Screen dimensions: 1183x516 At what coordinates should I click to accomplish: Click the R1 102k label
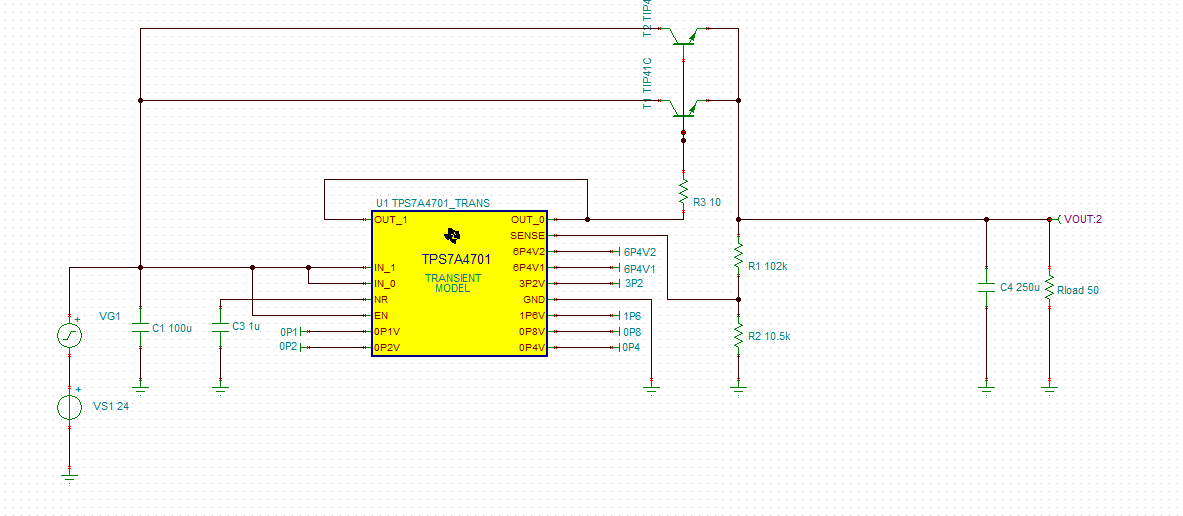(x=767, y=266)
